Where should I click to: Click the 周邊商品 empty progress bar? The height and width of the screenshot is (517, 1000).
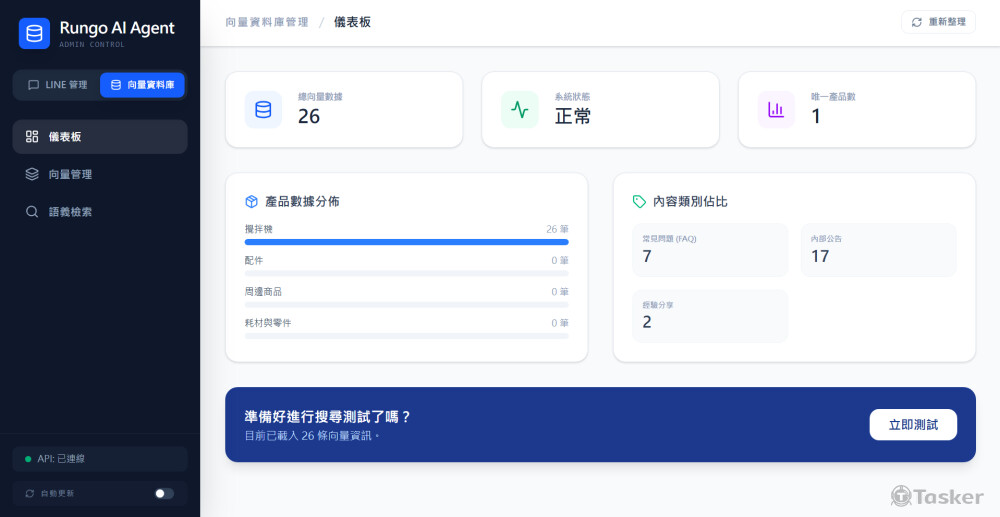(x=407, y=305)
